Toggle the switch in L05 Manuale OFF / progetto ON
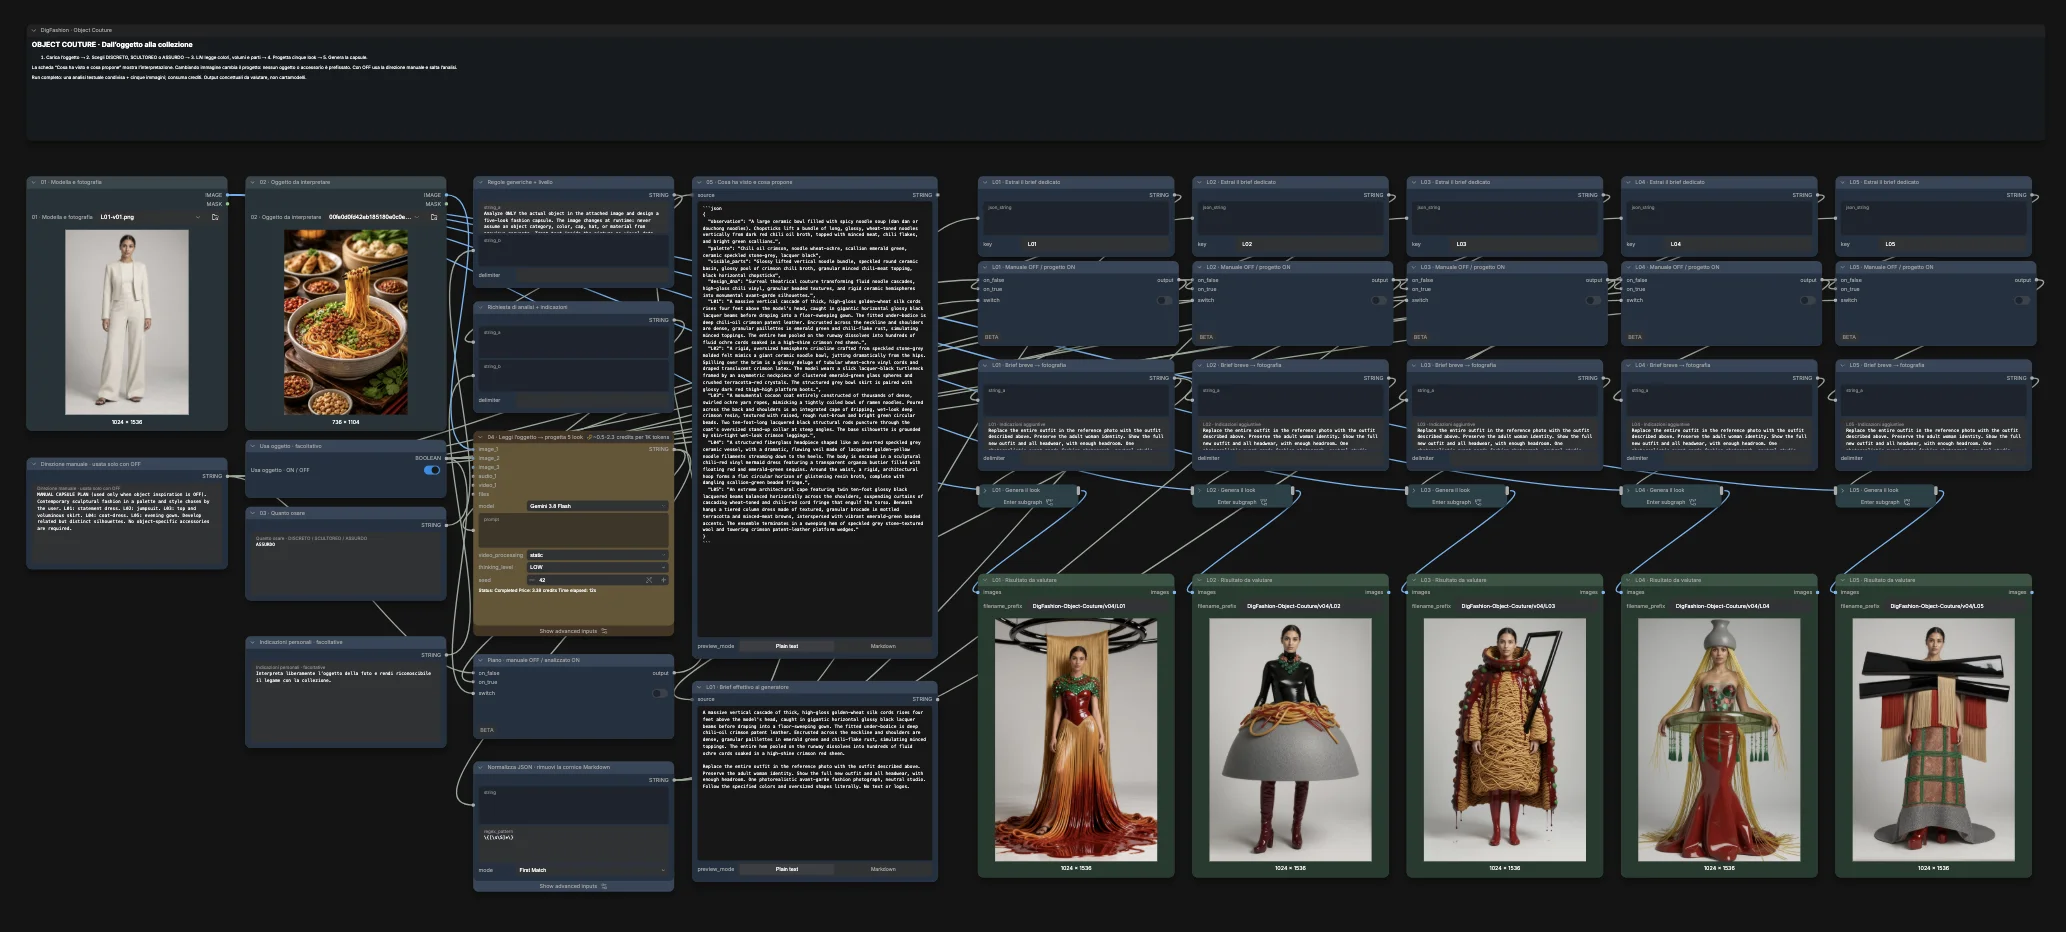 click(2022, 300)
